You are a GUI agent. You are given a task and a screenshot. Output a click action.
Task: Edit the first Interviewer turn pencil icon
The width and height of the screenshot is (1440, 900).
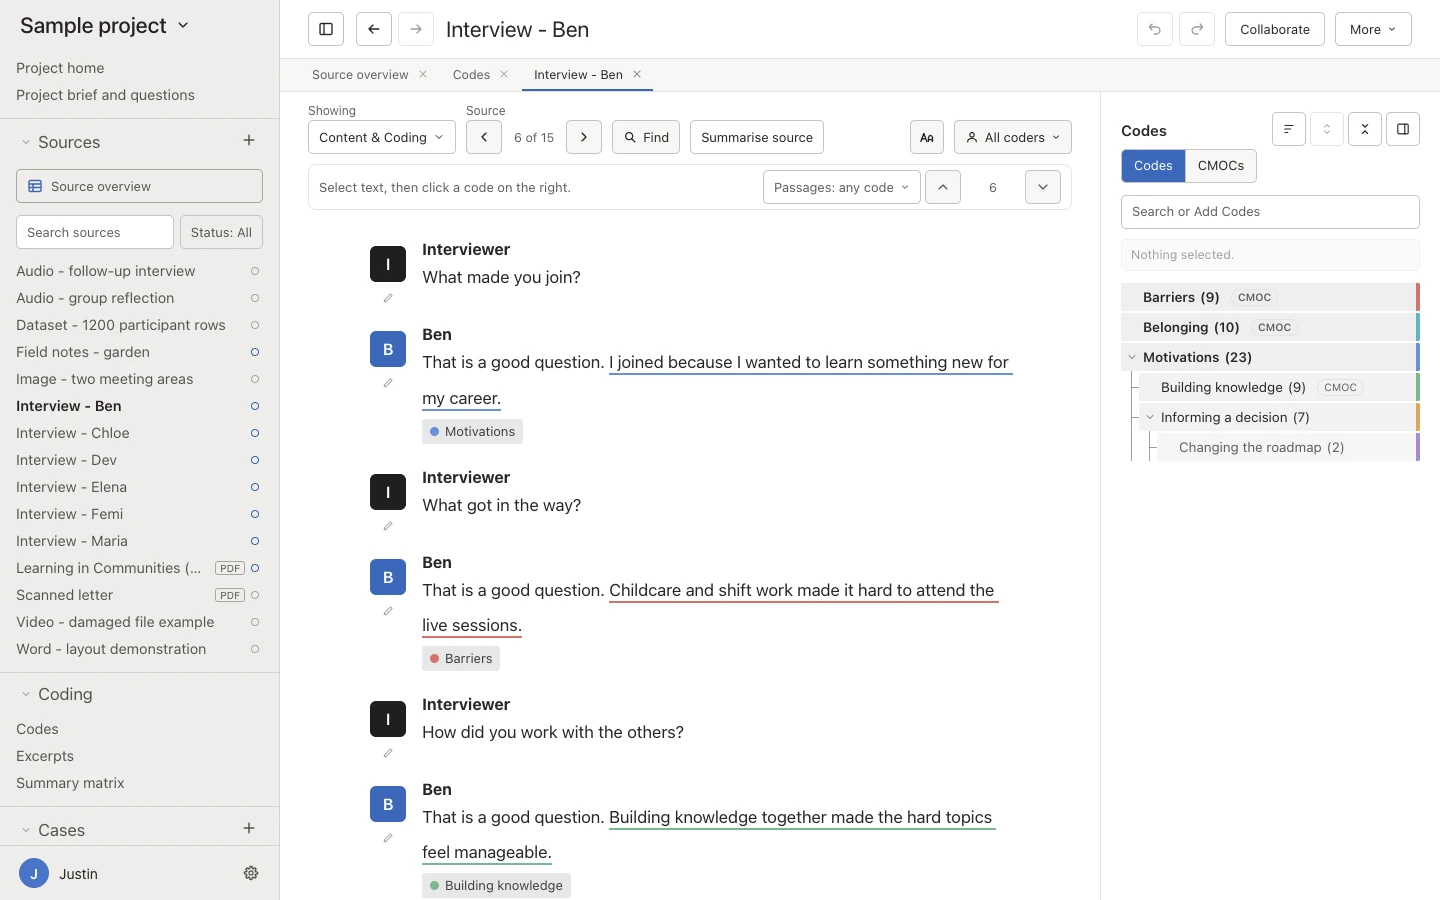[388, 298]
